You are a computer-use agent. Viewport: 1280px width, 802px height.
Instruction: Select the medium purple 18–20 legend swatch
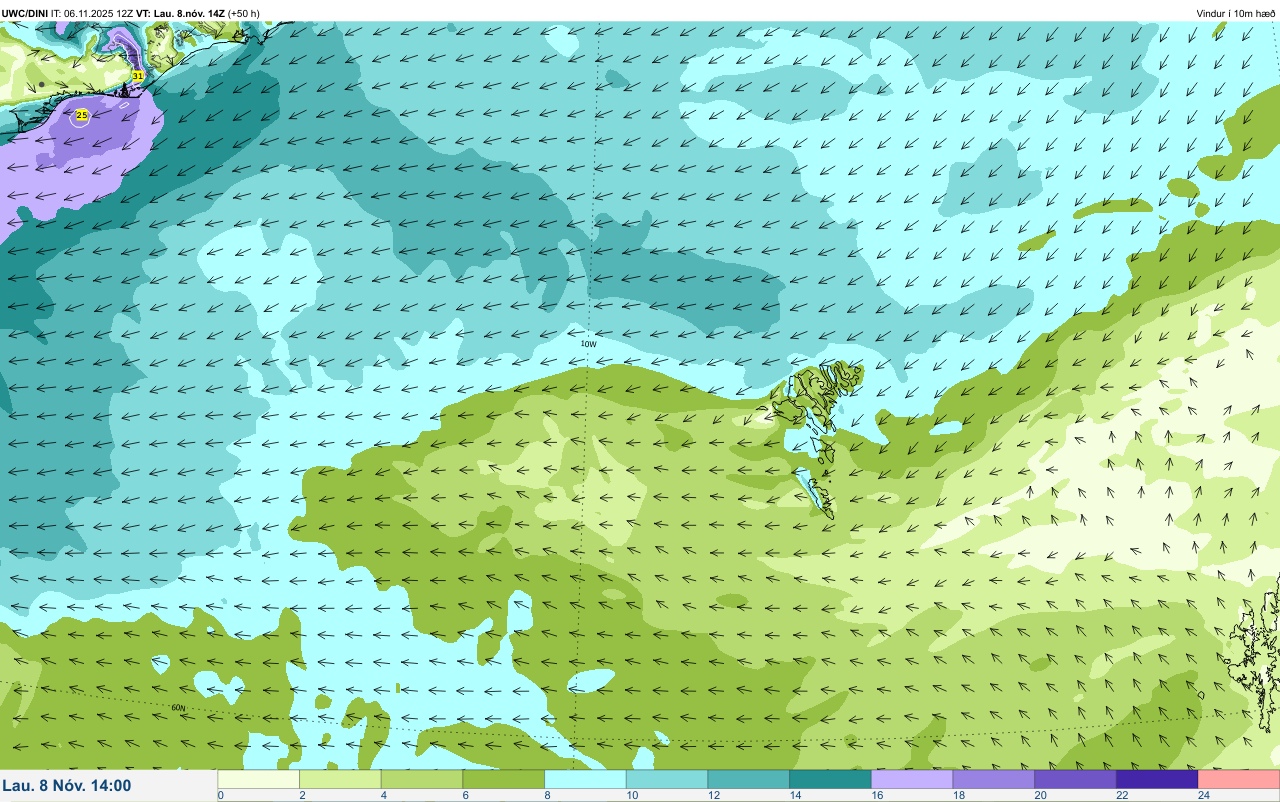point(994,779)
